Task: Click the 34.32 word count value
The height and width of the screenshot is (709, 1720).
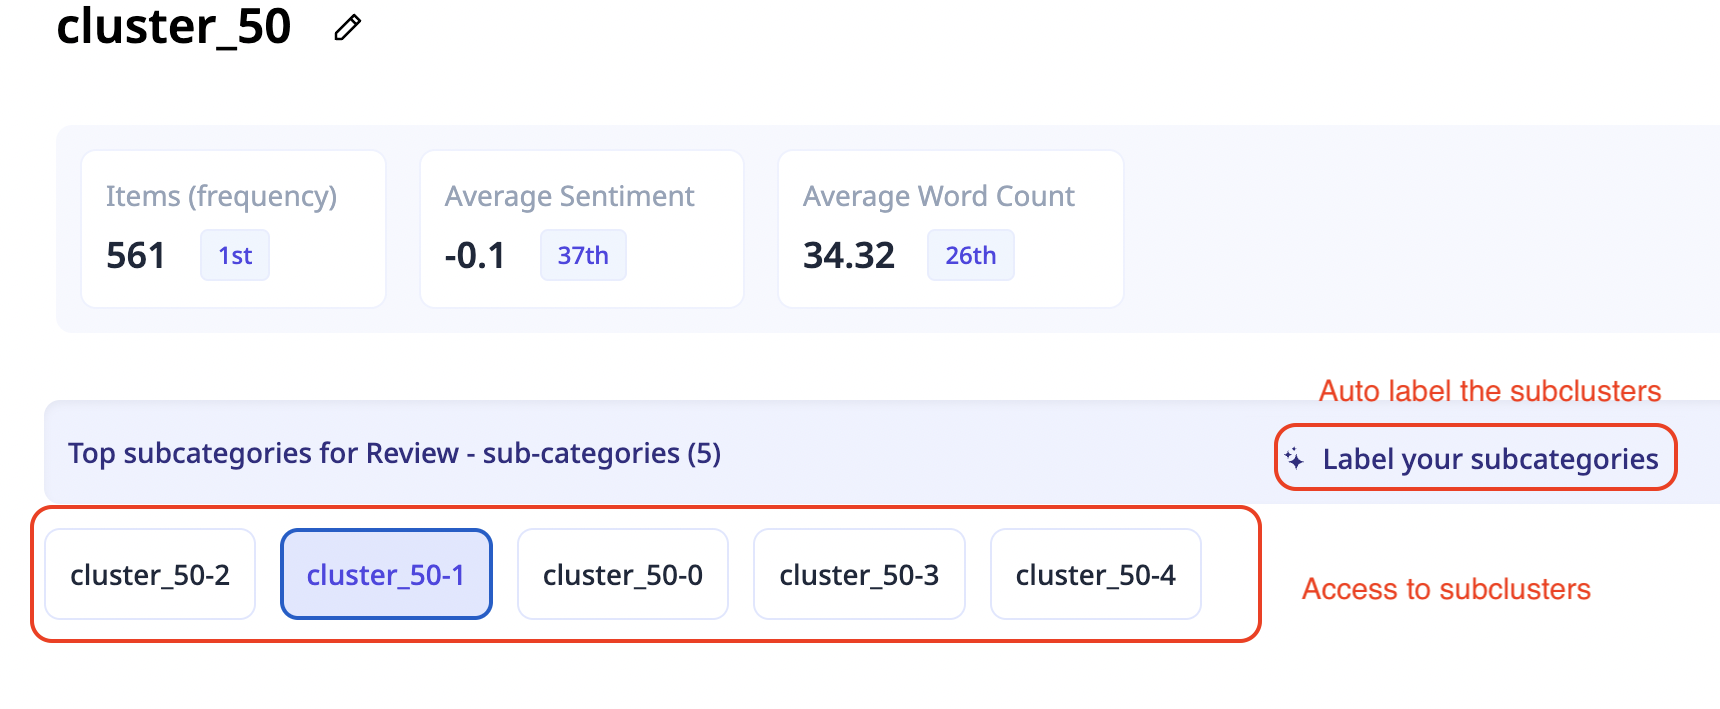Action: (848, 256)
